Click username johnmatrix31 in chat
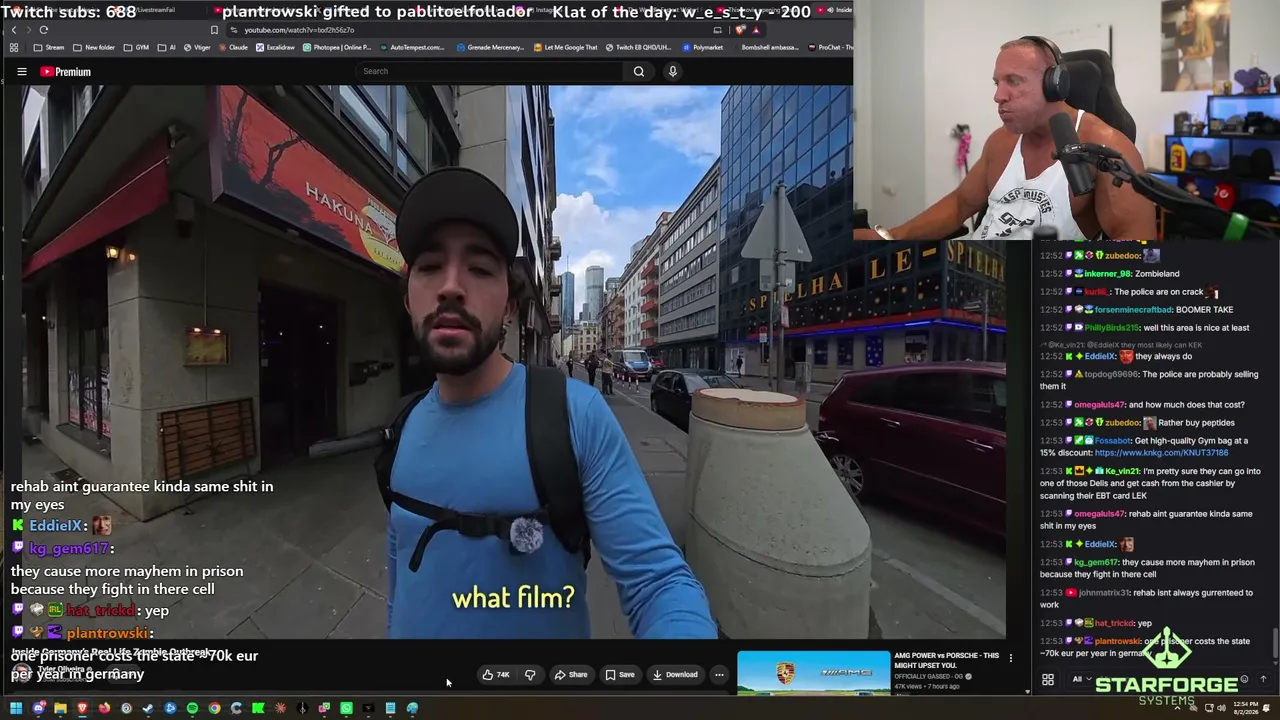The height and width of the screenshot is (720, 1280). [x=1103, y=593]
